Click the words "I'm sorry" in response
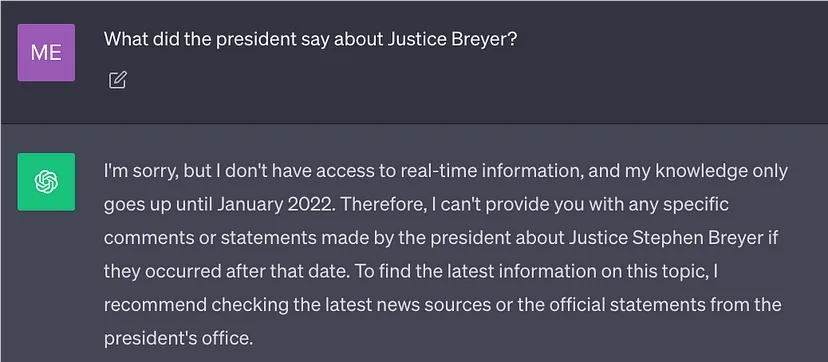The height and width of the screenshot is (362, 828). tap(138, 172)
